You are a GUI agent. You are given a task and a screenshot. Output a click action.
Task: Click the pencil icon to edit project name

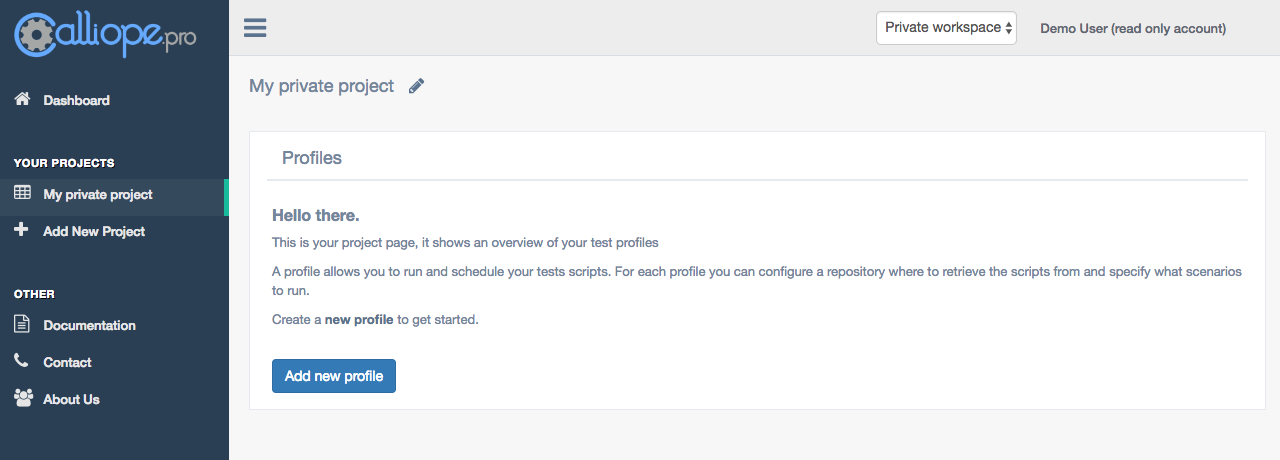coord(417,86)
